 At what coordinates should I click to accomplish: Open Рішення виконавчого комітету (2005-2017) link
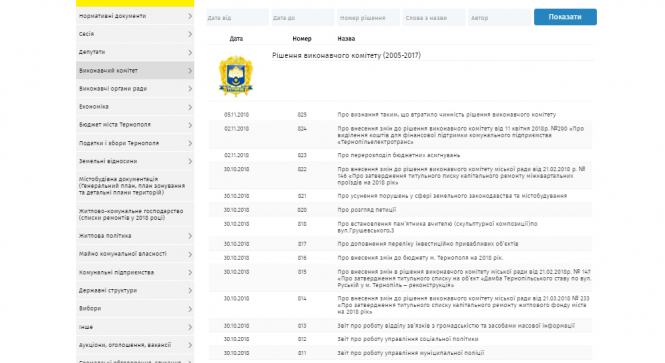pos(346,56)
